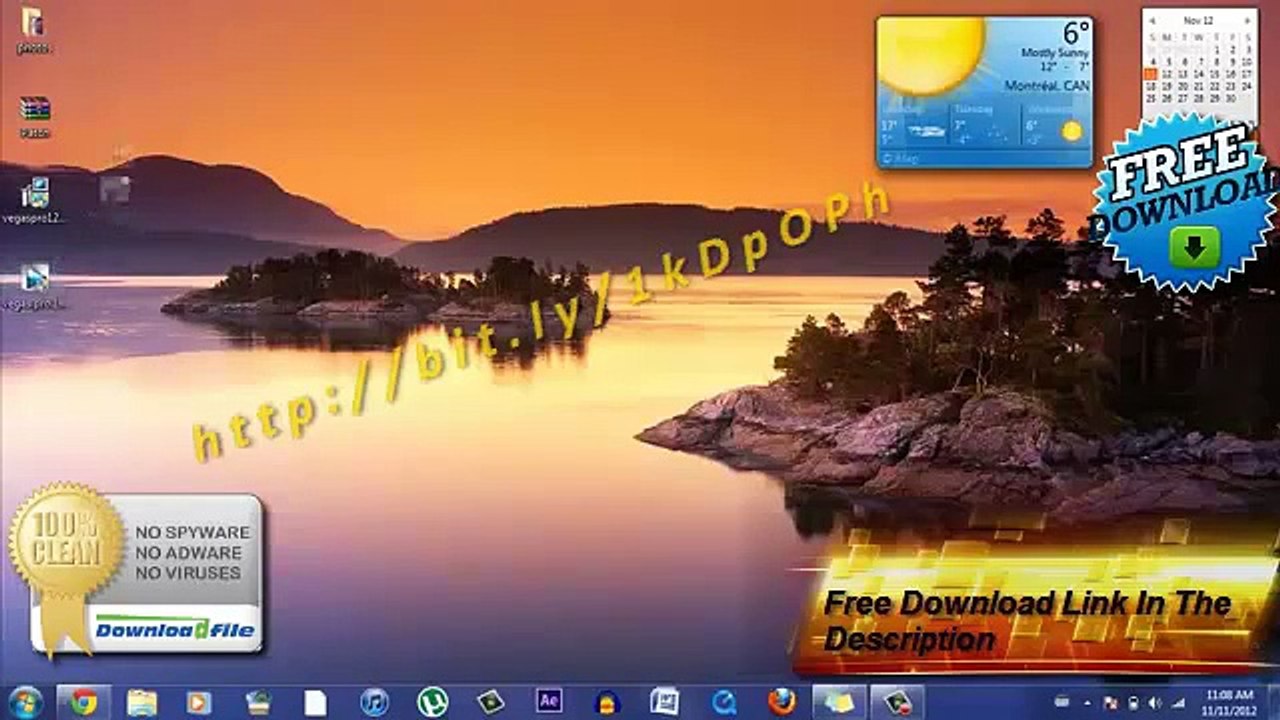Open the yellow notes taskbar icon right of Firefox
Viewport: 1280px width, 720px height.
tap(839, 702)
